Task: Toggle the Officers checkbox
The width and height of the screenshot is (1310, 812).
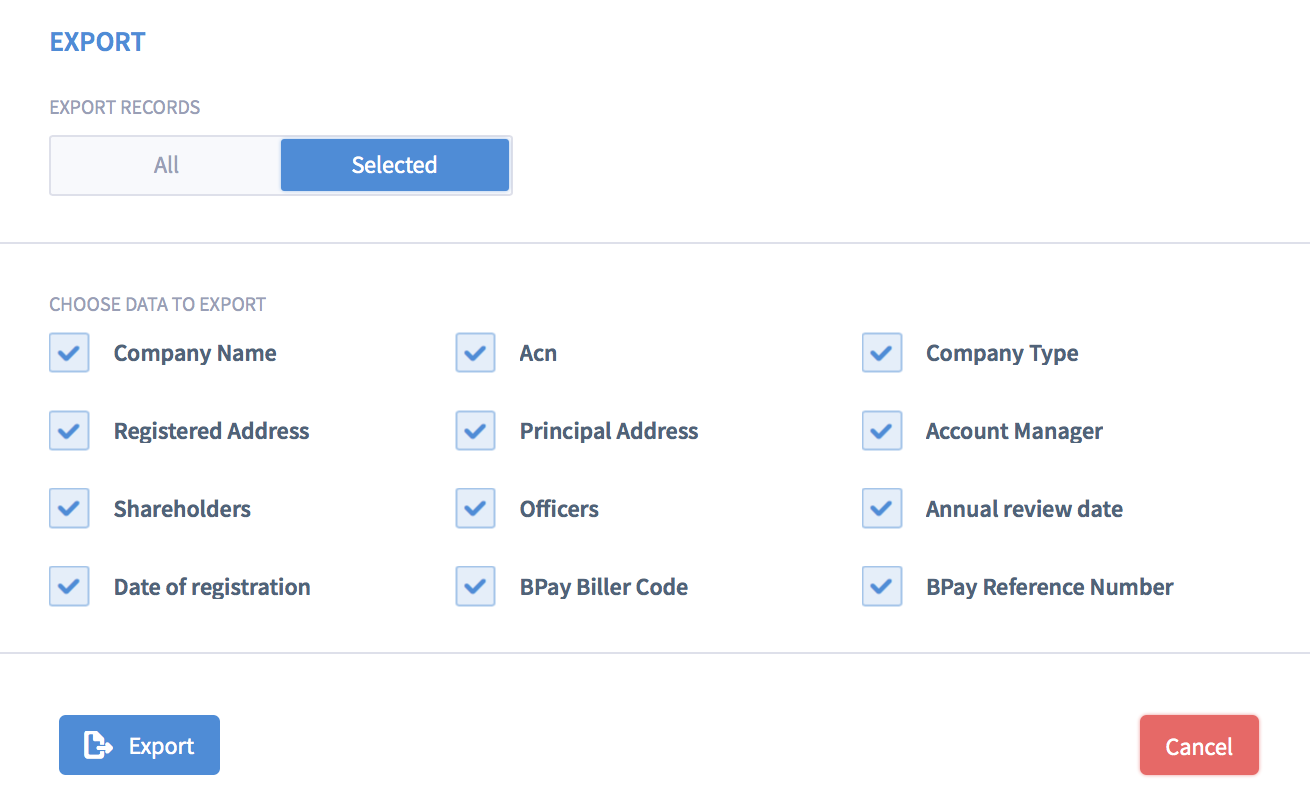Action: click(x=475, y=509)
